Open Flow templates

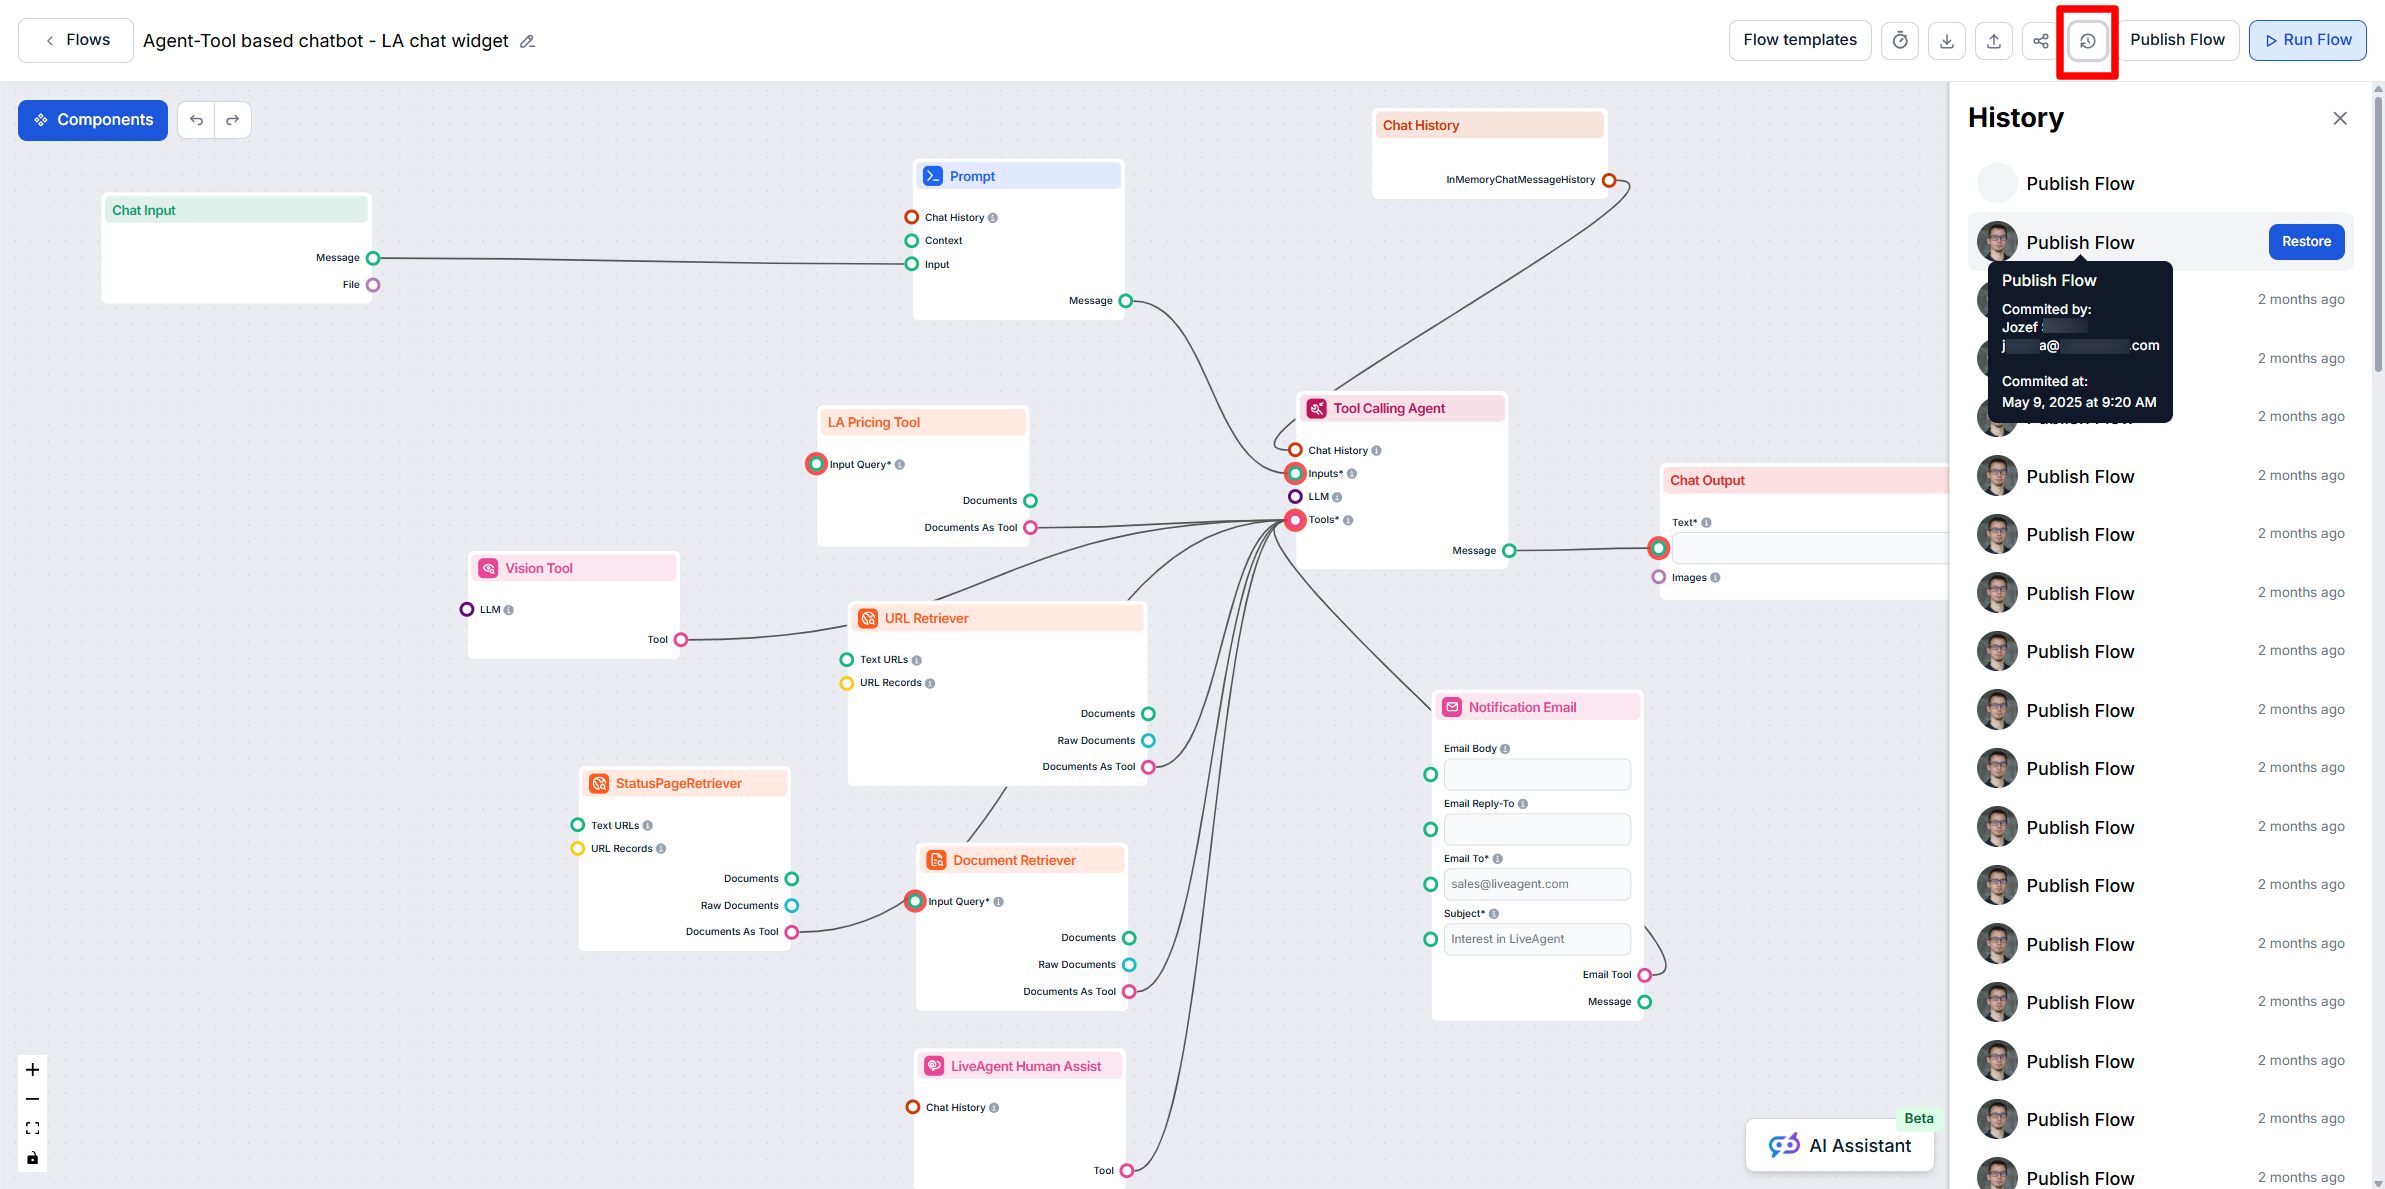click(x=1799, y=40)
